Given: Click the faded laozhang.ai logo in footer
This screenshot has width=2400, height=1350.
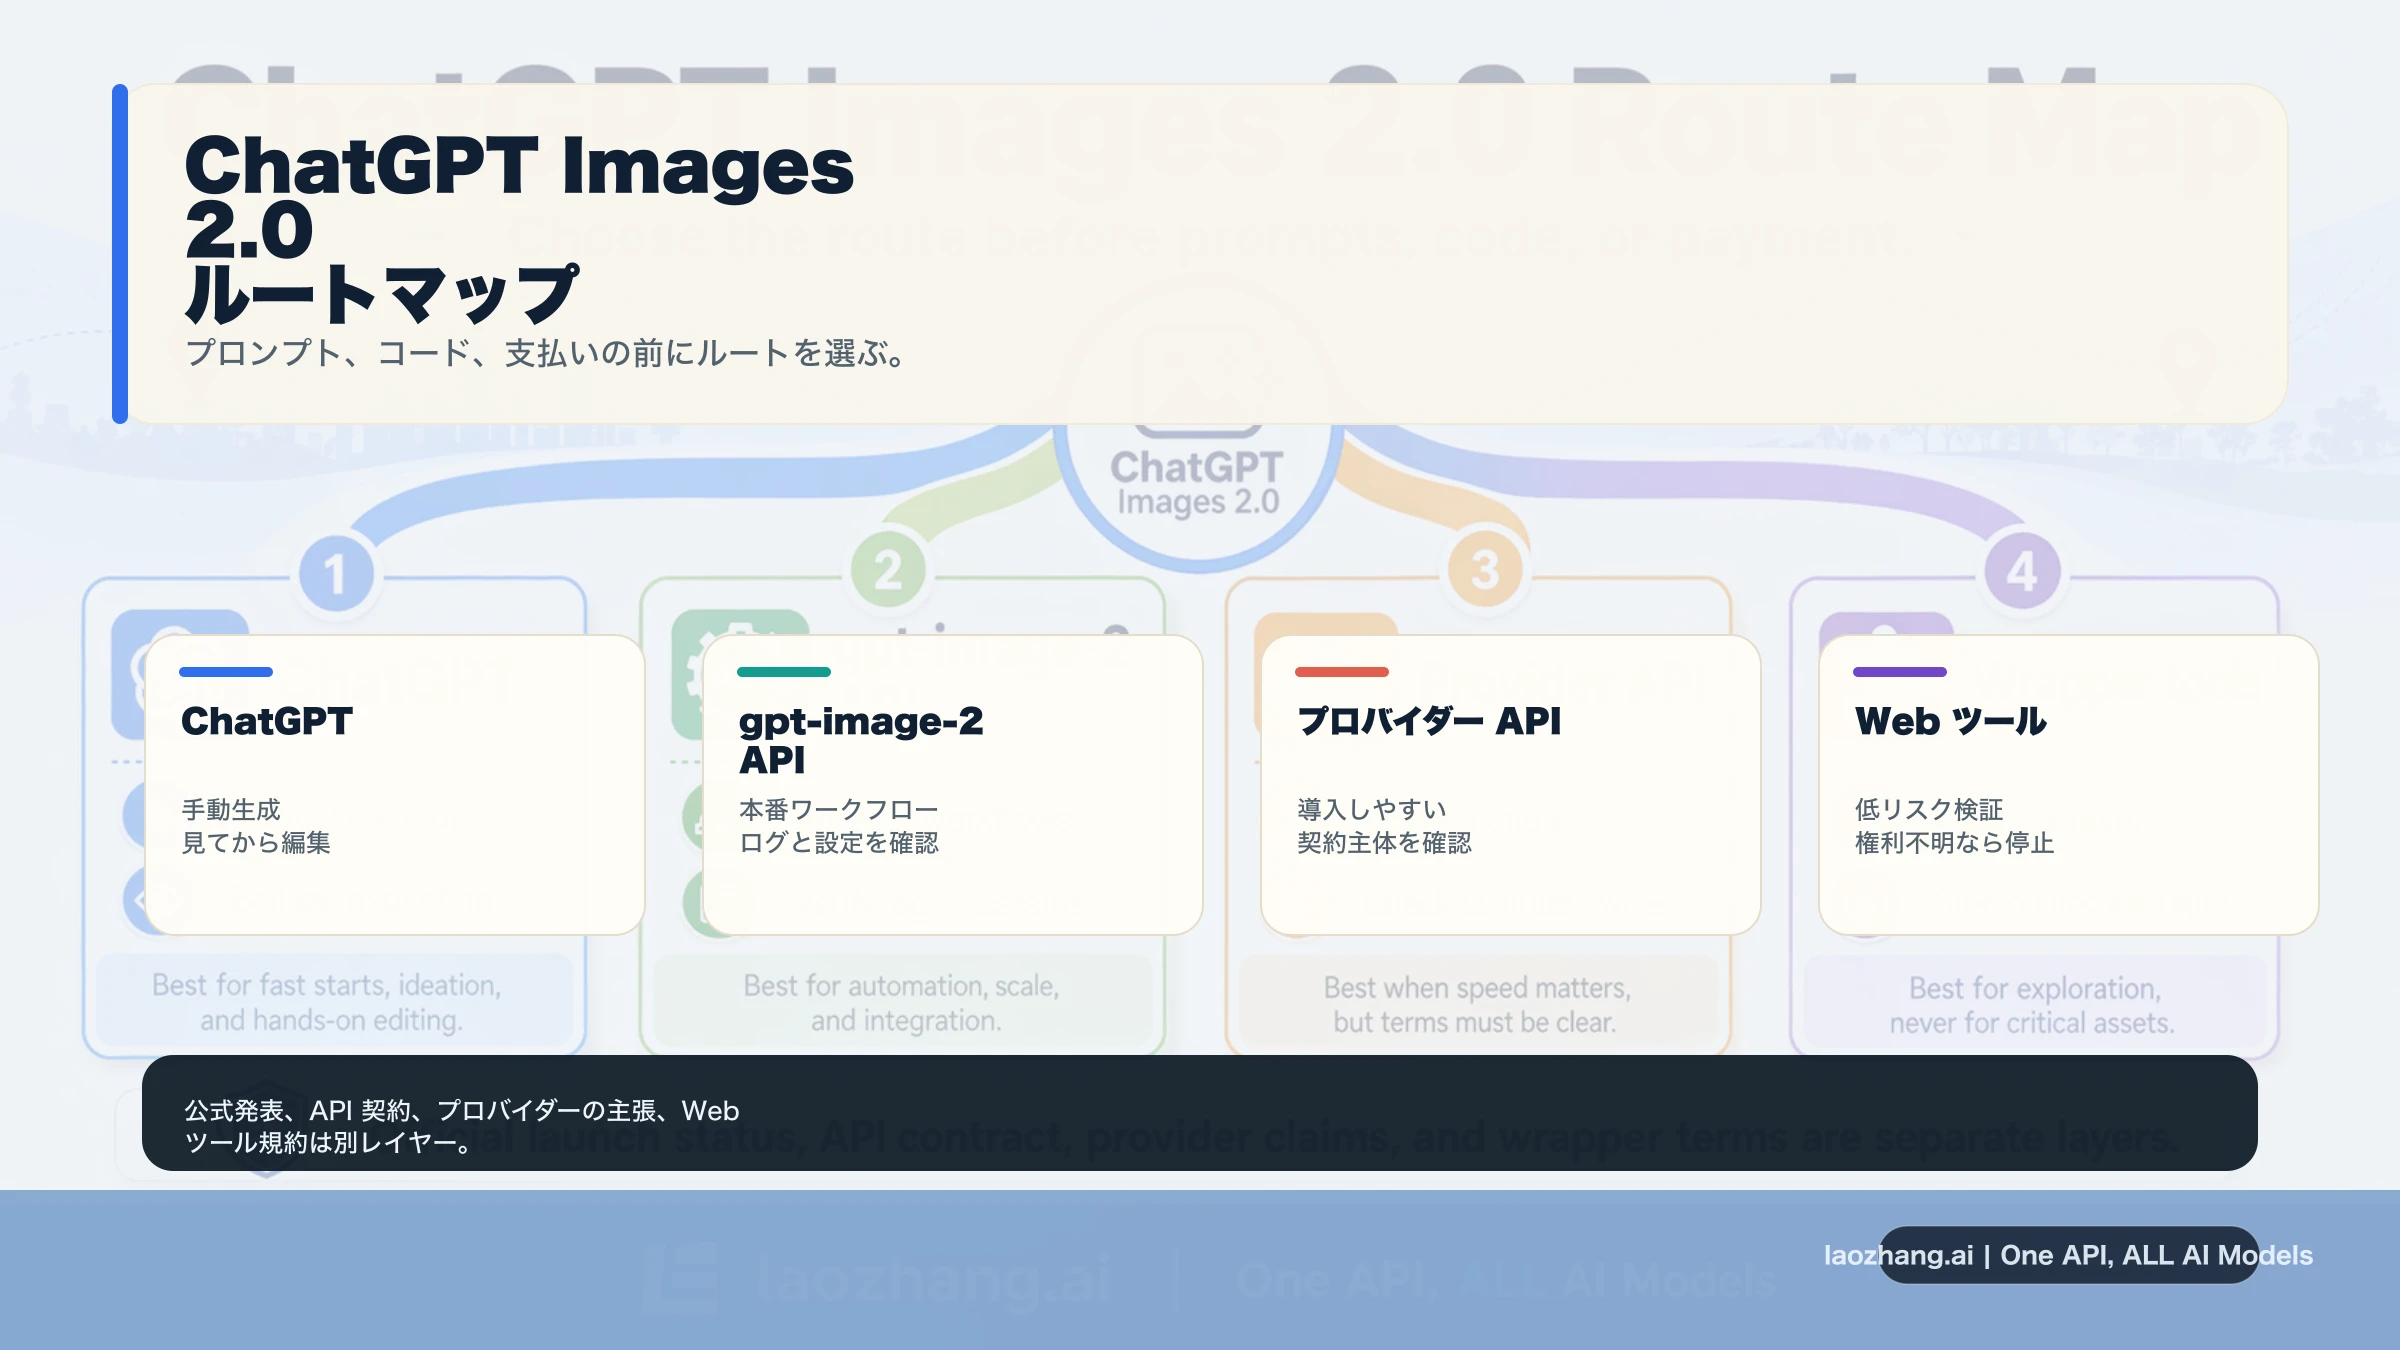Looking at the screenshot, I should tap(682, 1278).
